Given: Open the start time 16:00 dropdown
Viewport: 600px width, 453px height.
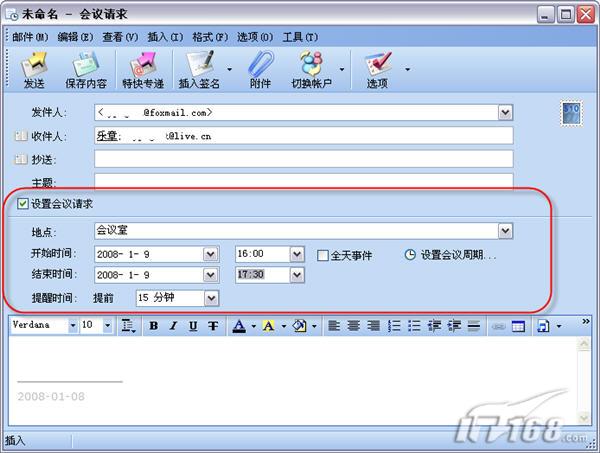Looking at the screenshot, I should (296, 254).
